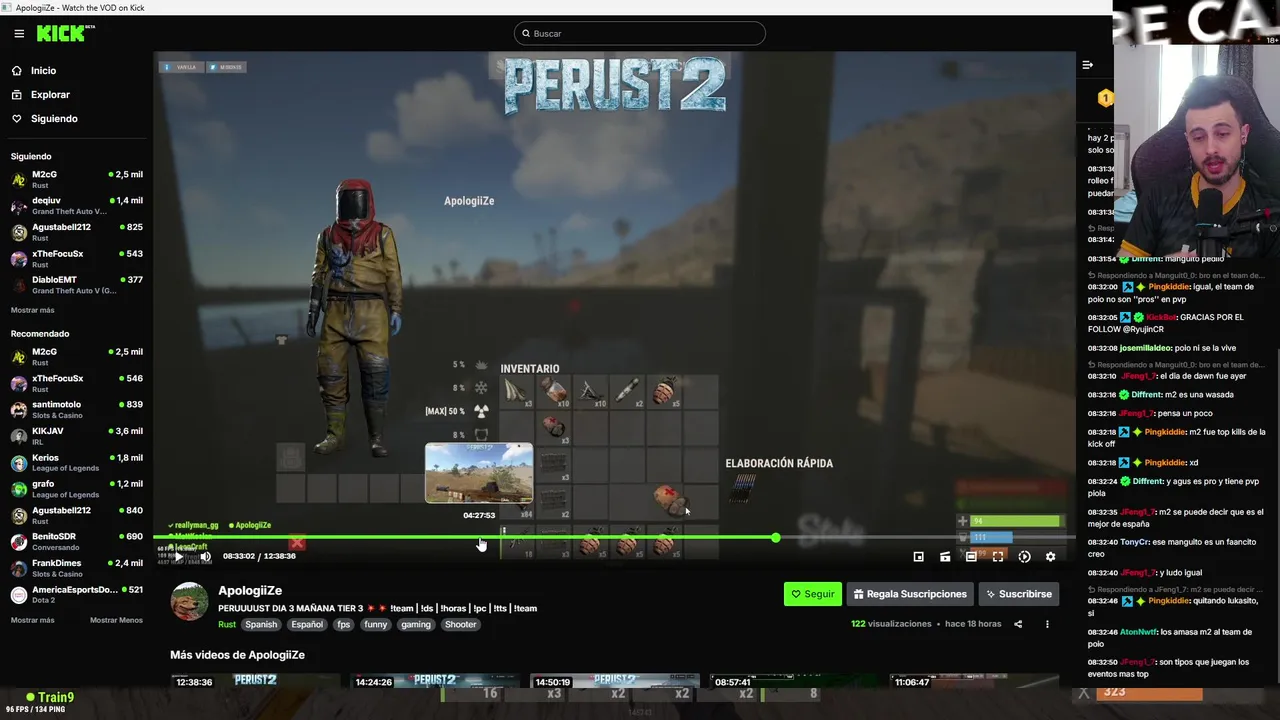
Task: Enable picture-in-picture mode in the player
Action: [x=919, y=557]
